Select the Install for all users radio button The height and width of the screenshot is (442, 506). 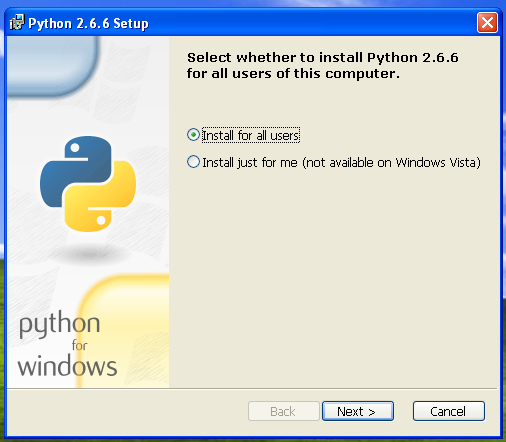(193, 135)
